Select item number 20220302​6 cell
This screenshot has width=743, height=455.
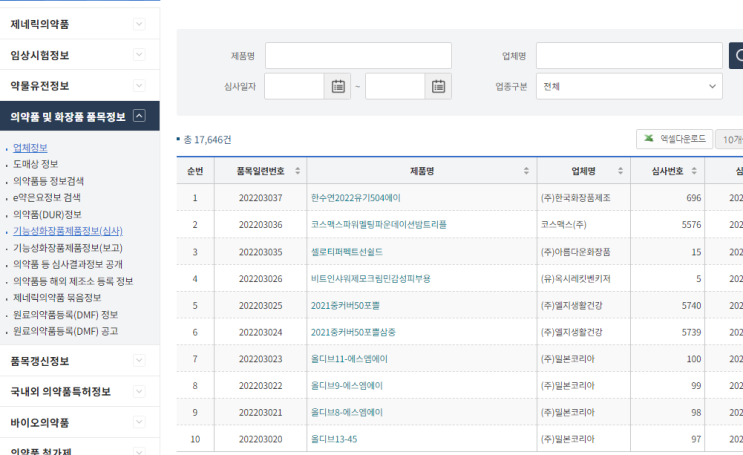click(261, 279)
